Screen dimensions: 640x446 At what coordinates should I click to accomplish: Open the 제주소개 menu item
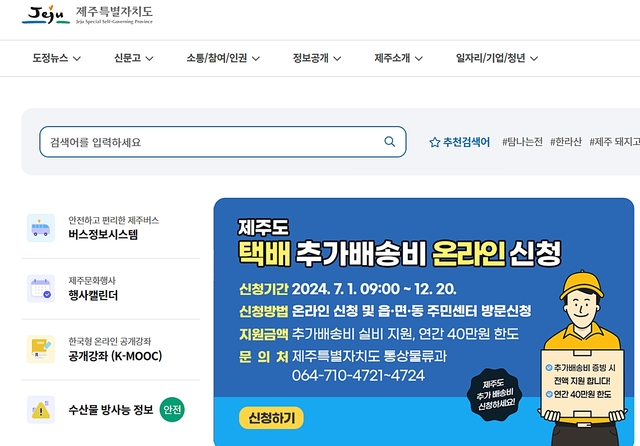click(x=399, y=58)
